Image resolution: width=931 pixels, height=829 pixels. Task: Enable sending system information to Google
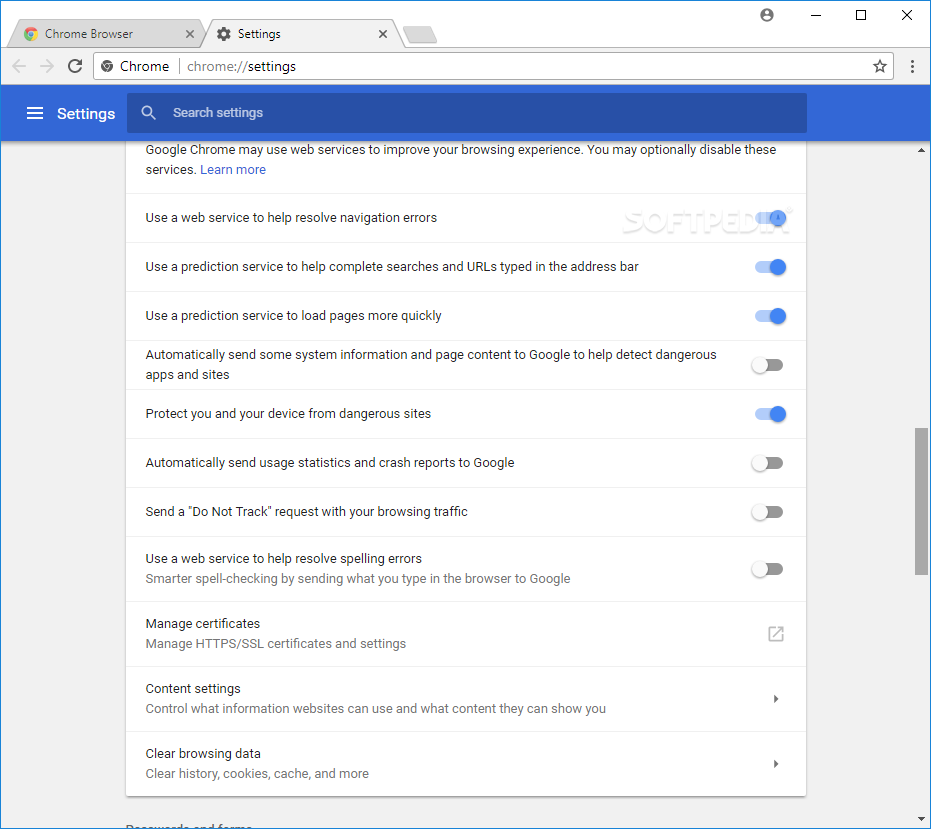pos(767,365)
